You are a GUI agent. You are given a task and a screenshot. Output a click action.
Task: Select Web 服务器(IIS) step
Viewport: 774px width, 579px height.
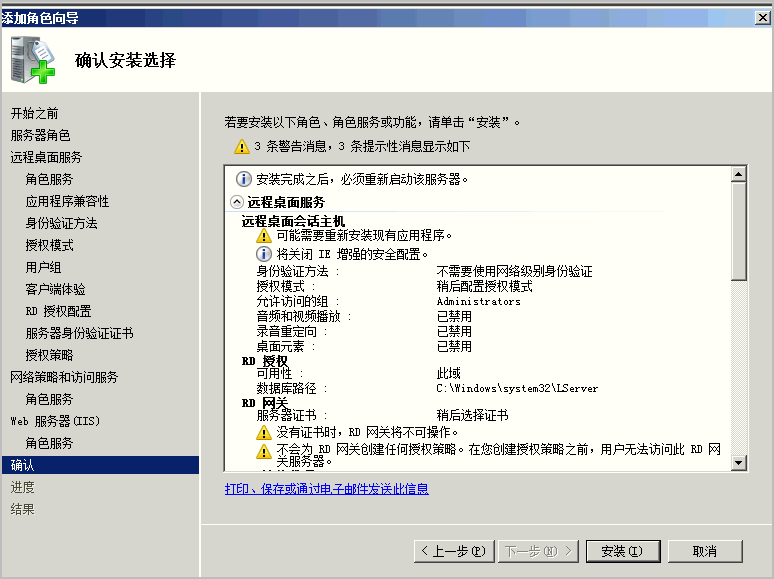[x=55, y=421]
